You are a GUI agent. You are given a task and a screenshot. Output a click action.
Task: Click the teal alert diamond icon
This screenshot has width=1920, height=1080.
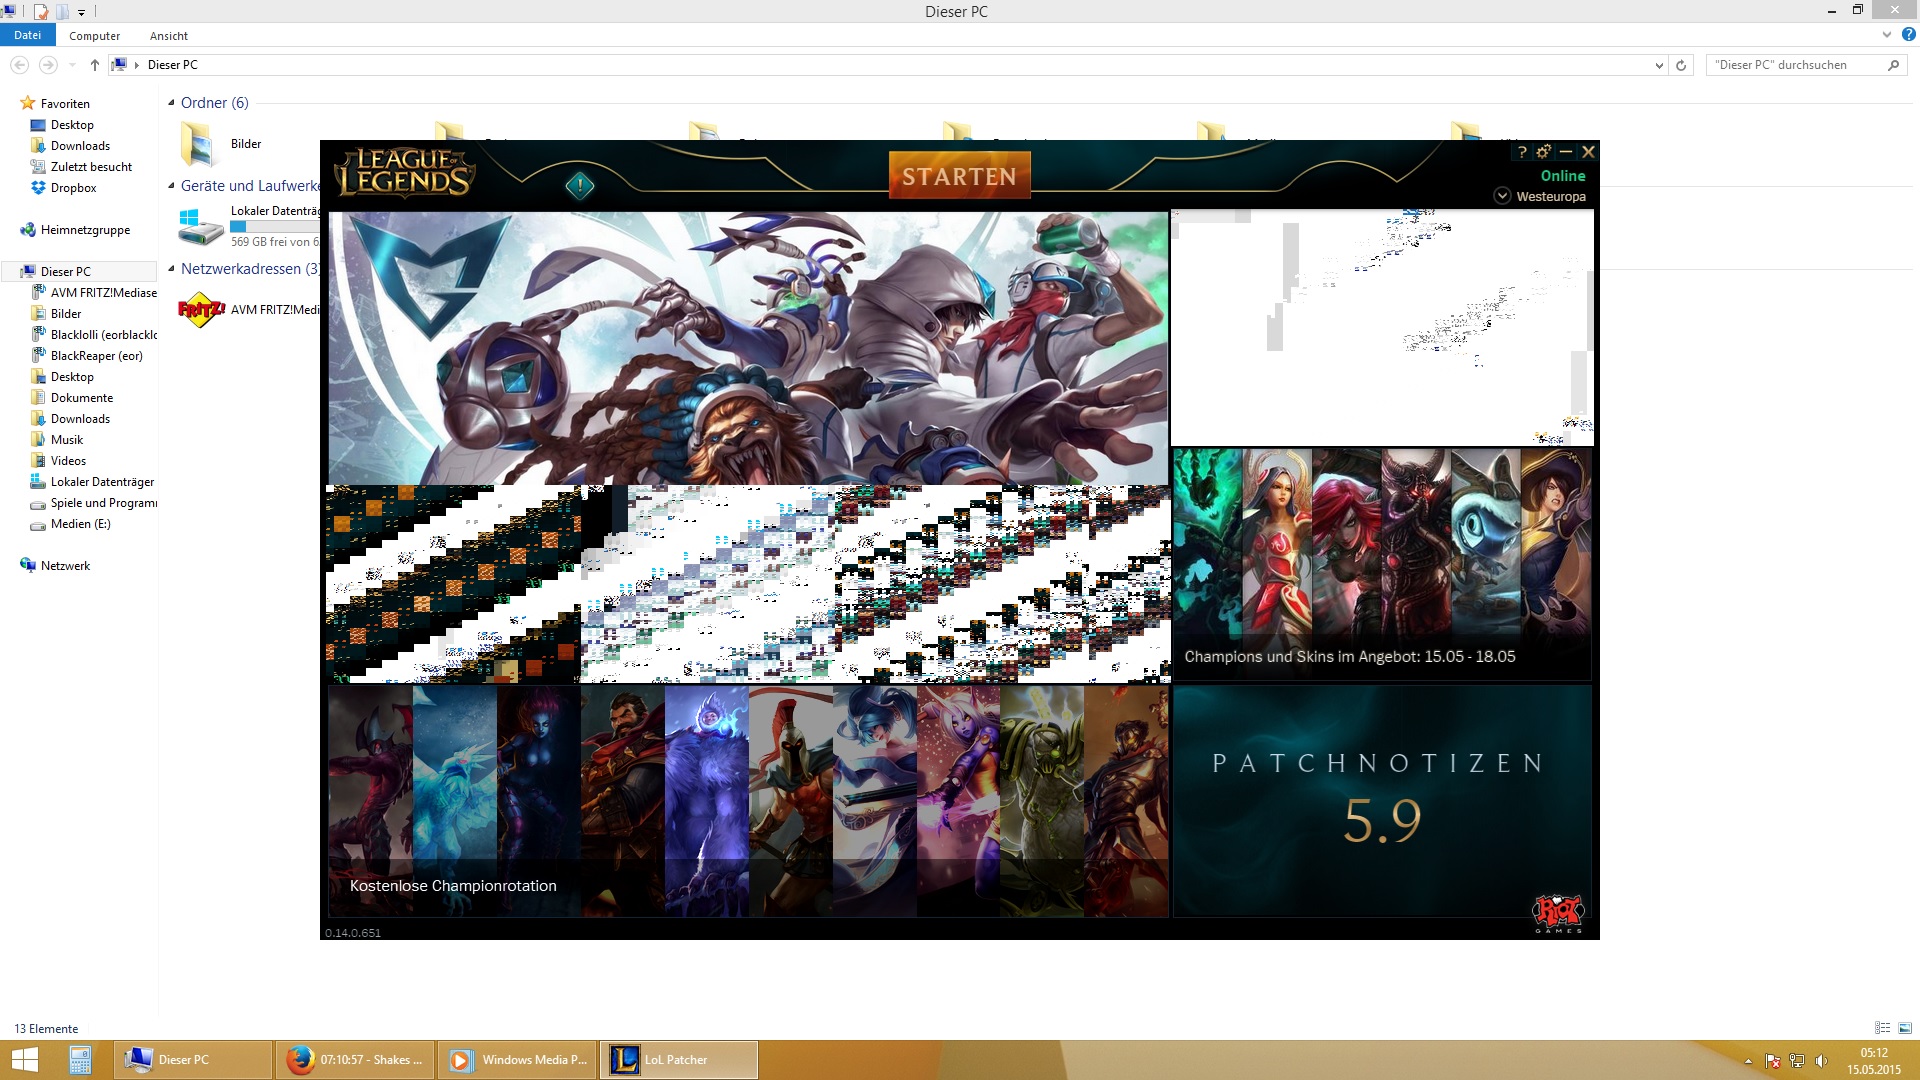[x=580, y=186]
